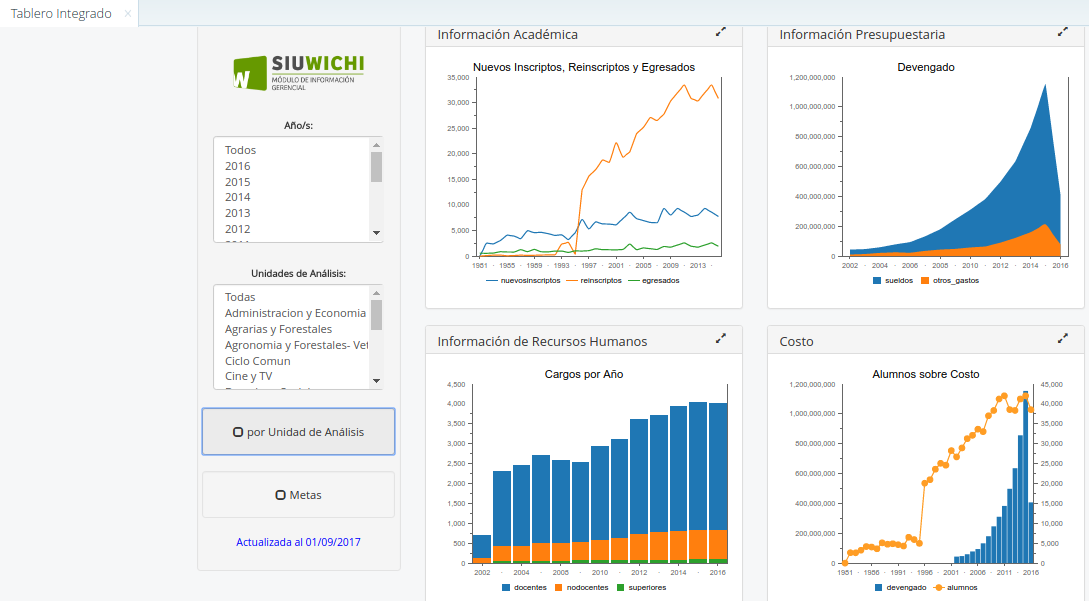This screenshot has height=601, width=1089.
Task: Expand the Información Académica panel
Action: pos(720,32)
